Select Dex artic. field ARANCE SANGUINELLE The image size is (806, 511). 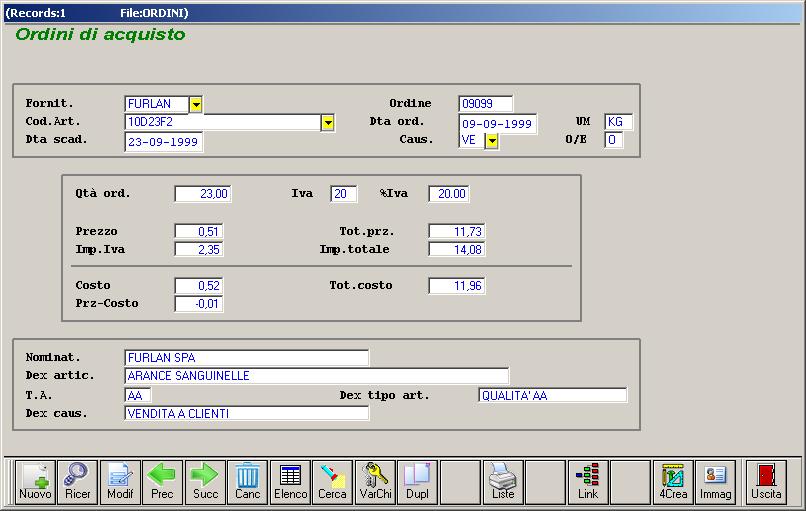[317, 375]
